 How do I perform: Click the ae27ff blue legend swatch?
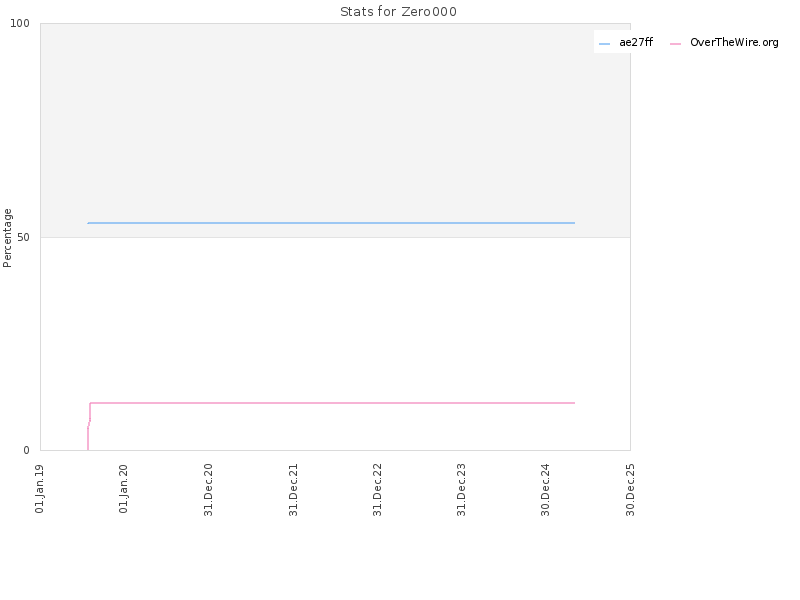[x=604, y=44]
